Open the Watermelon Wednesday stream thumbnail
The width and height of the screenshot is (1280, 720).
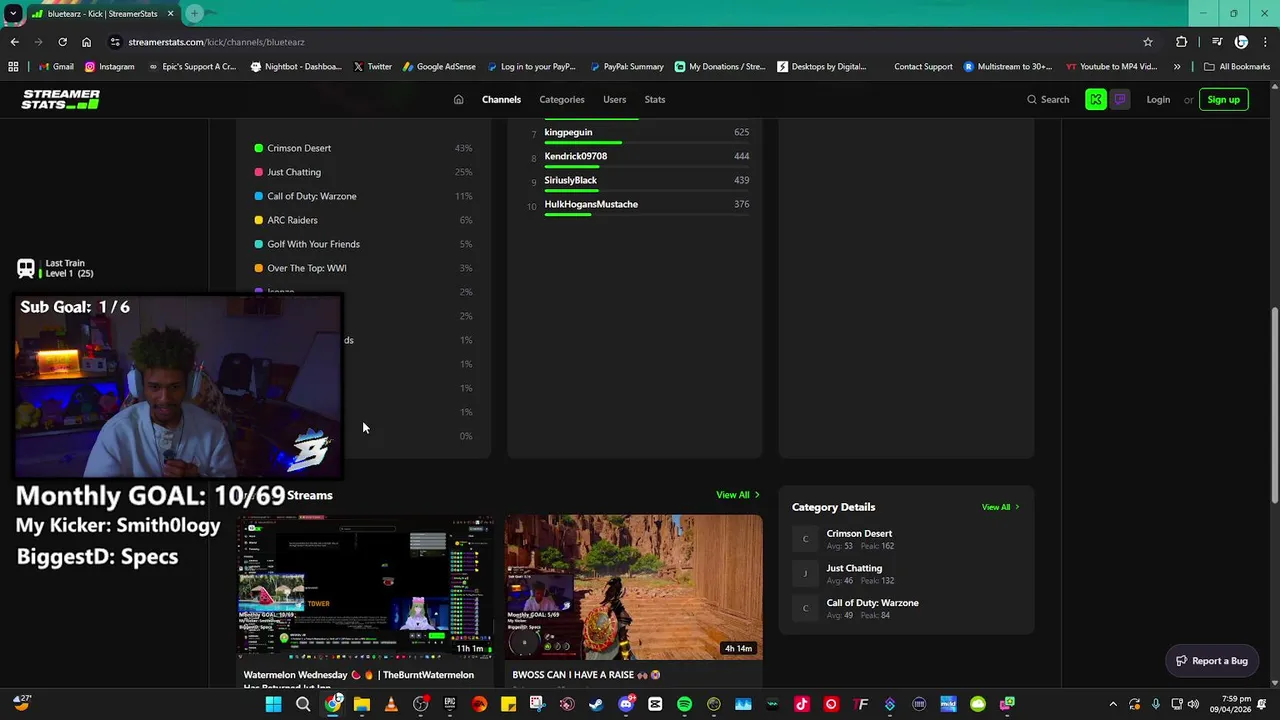tap(365, 586)
